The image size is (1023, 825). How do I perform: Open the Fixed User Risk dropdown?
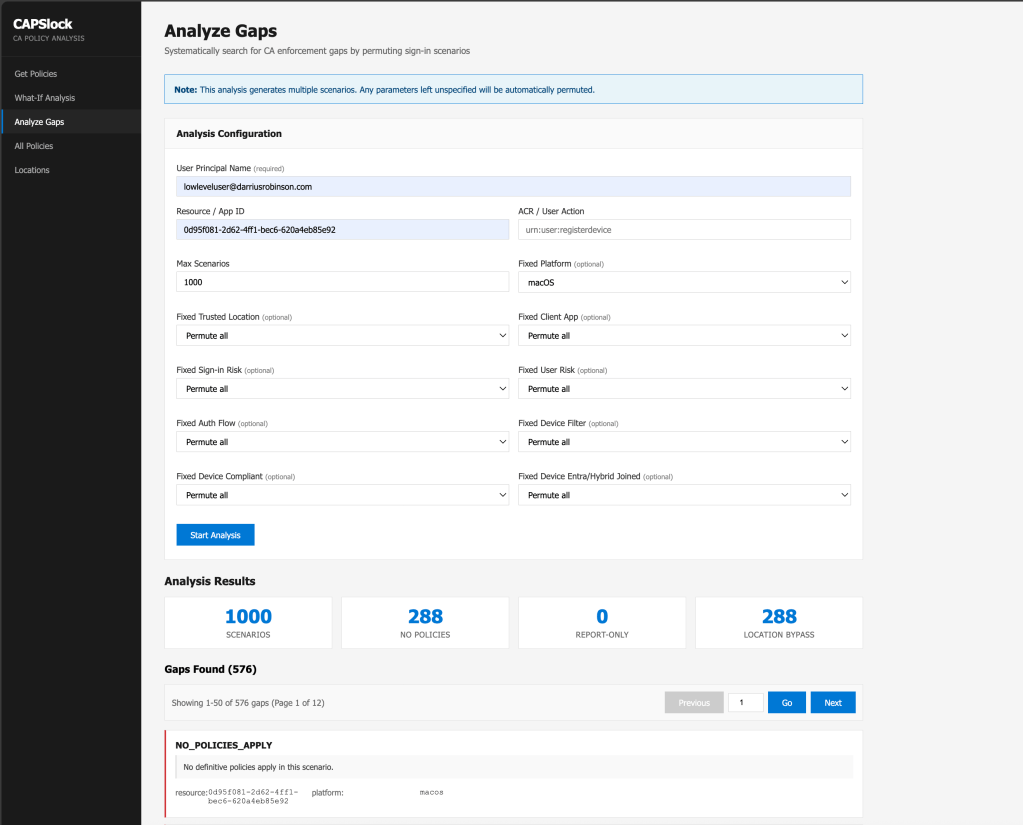pos(684,389)
